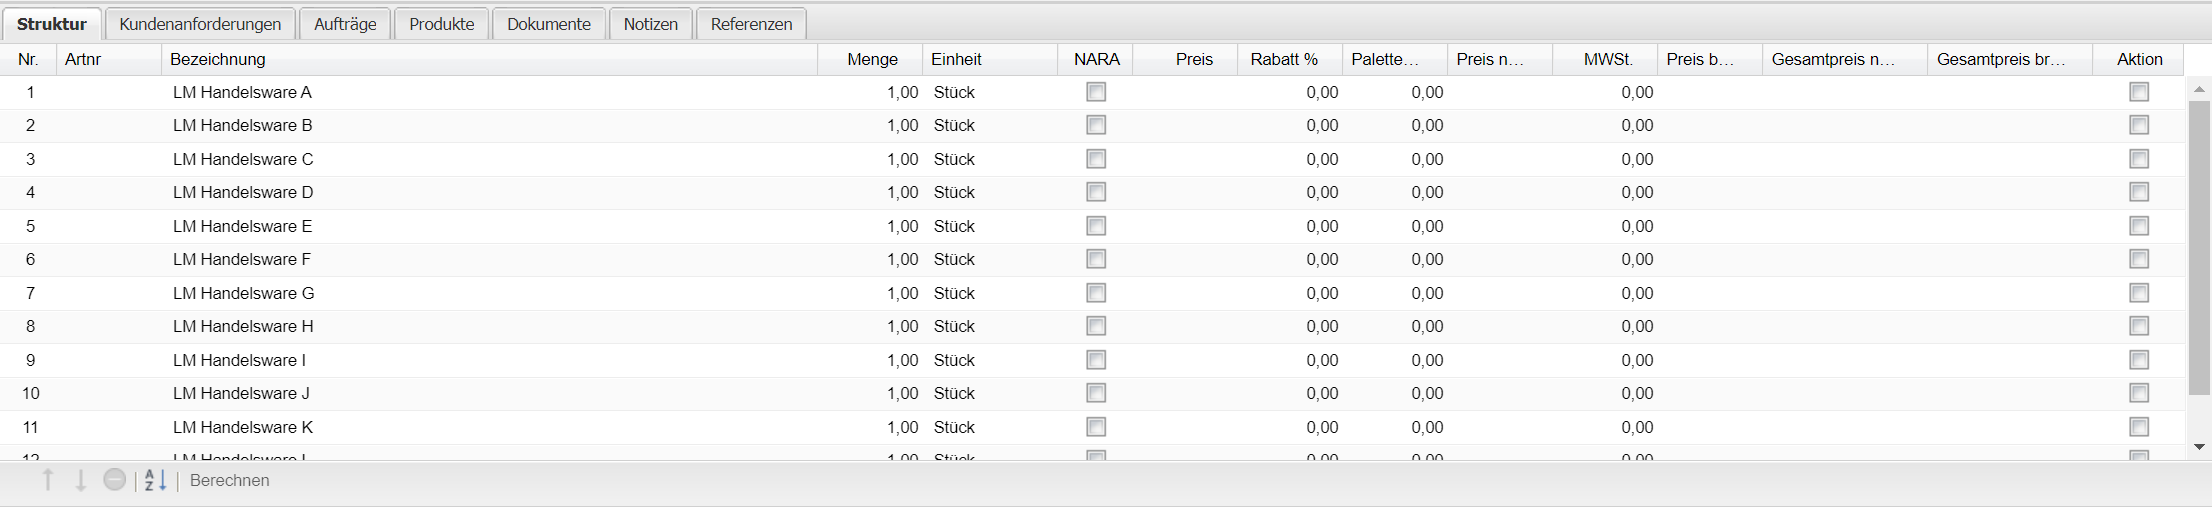Screen dimensions: 2212x507
Task: Enable NARA for LM Handelsware F
Action: pos(1096,259)
